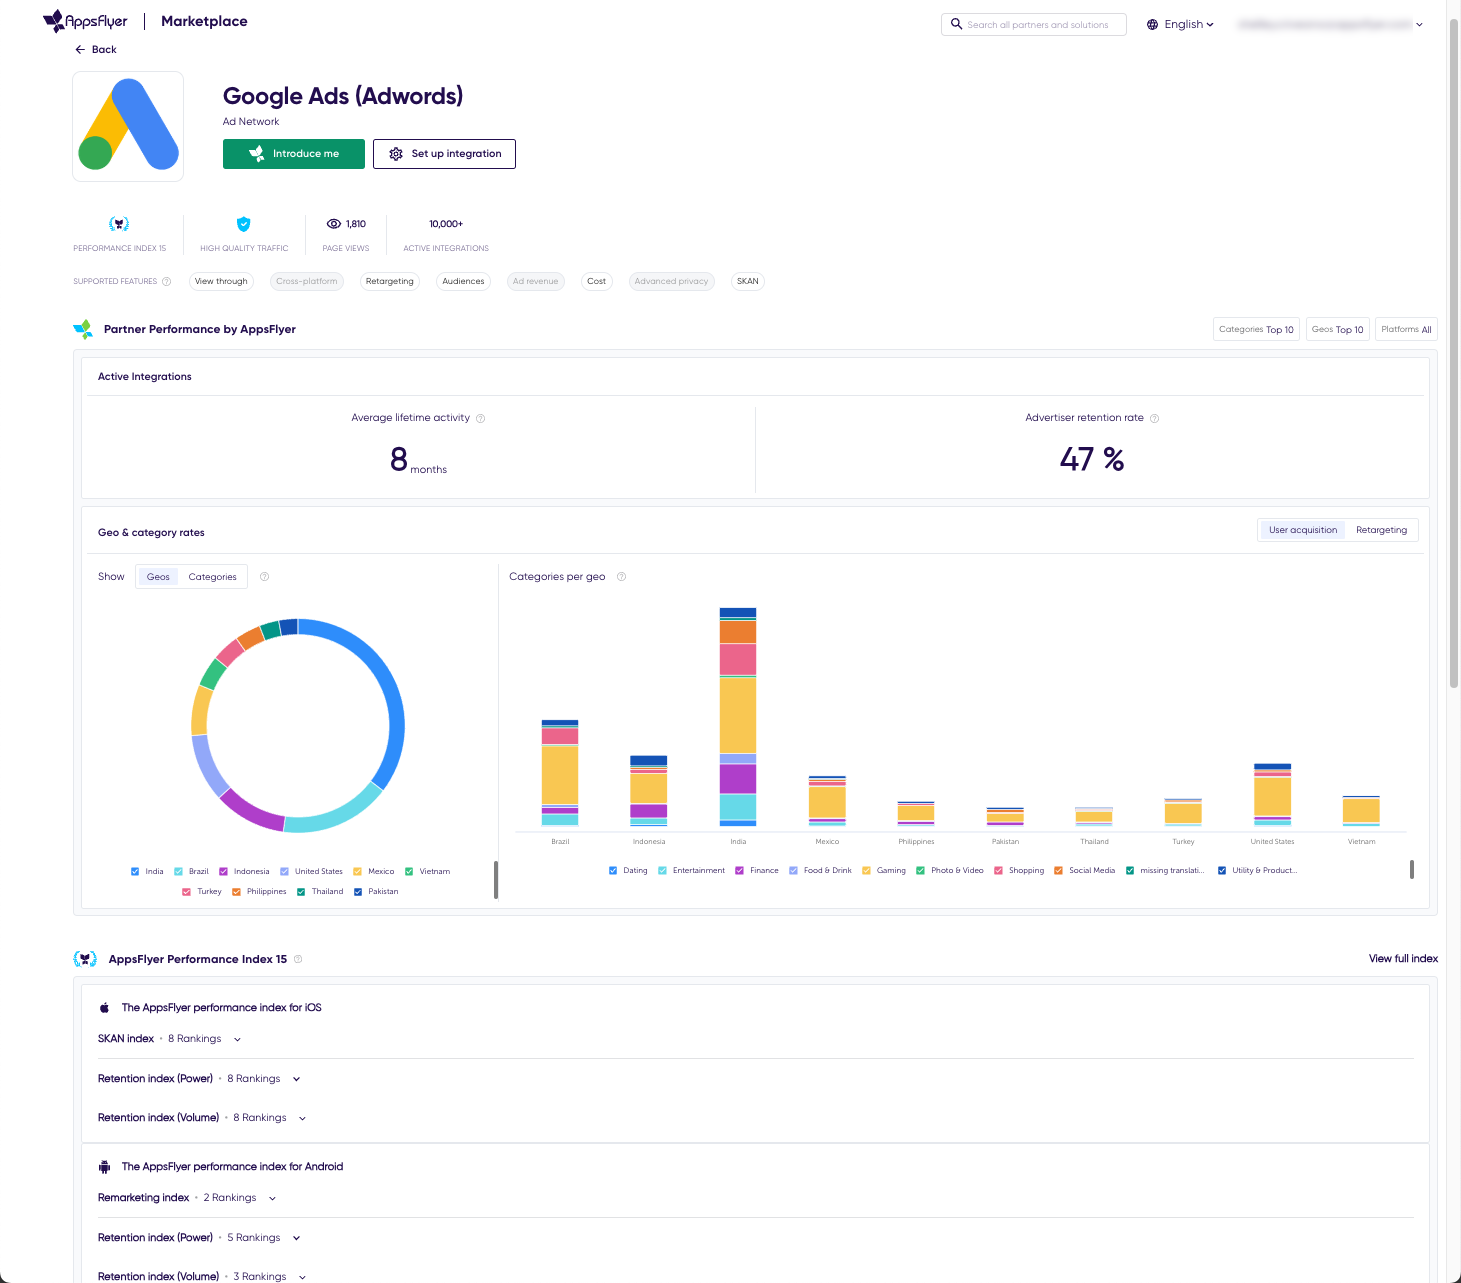The width and height of the screenshot is (1461, 1283).
Task: Open the Categories Top 10 filter
Action: pyautogui.click(x=1256, y=329)
